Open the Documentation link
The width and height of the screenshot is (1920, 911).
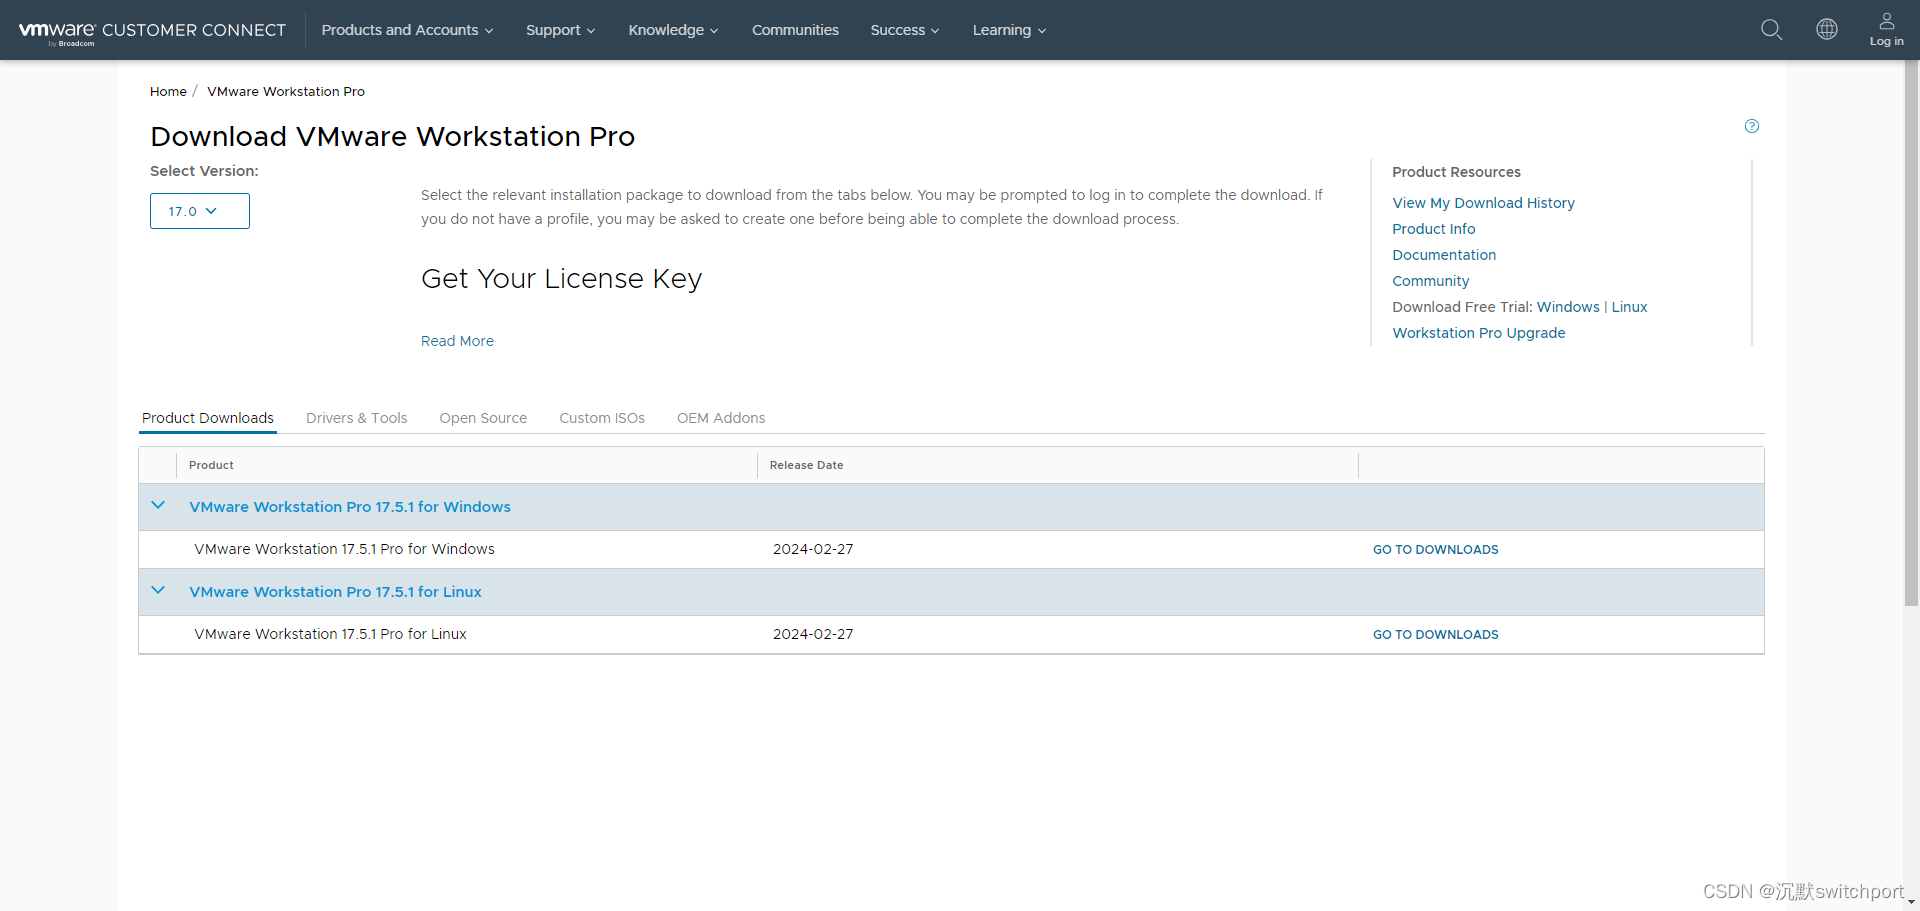pos(1444,255)
